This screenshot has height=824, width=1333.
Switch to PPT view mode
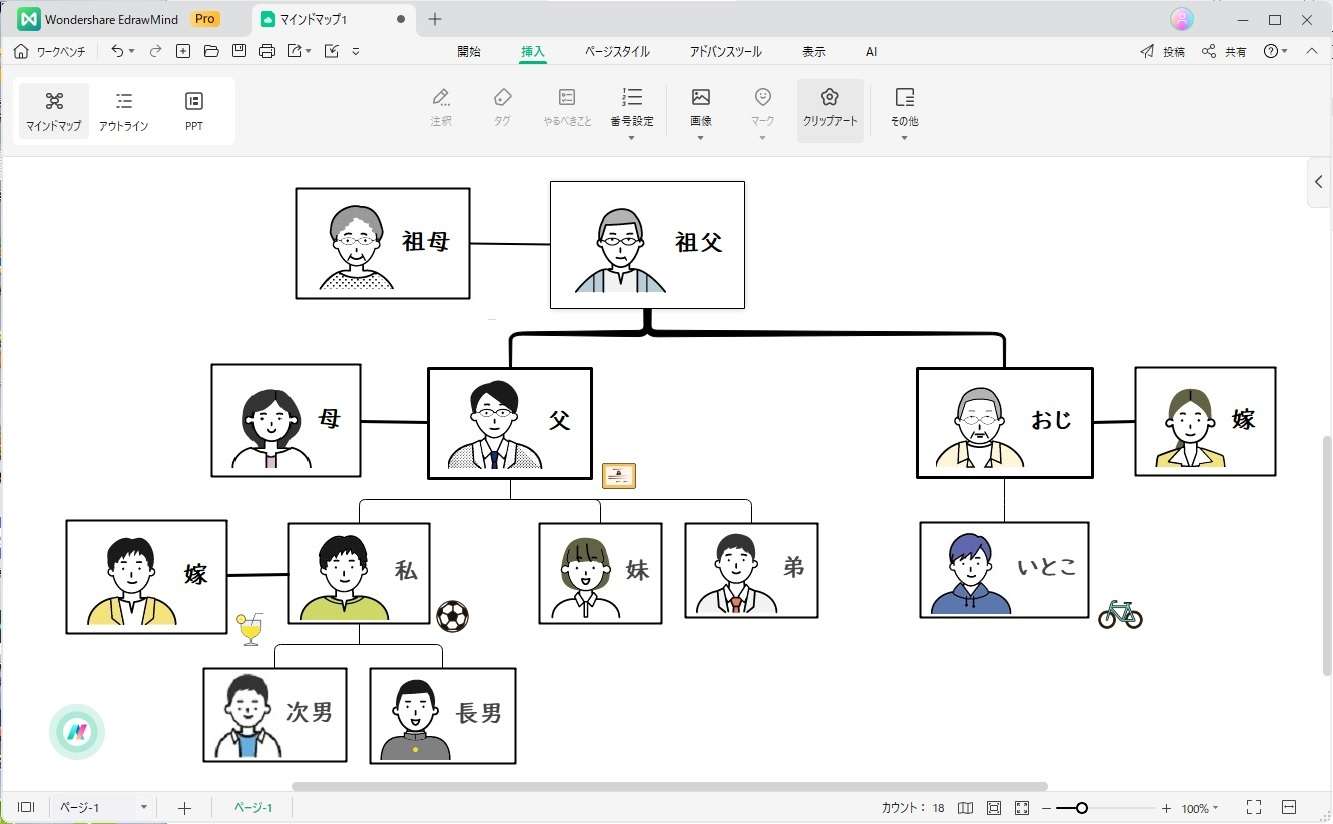coord(194,110)
